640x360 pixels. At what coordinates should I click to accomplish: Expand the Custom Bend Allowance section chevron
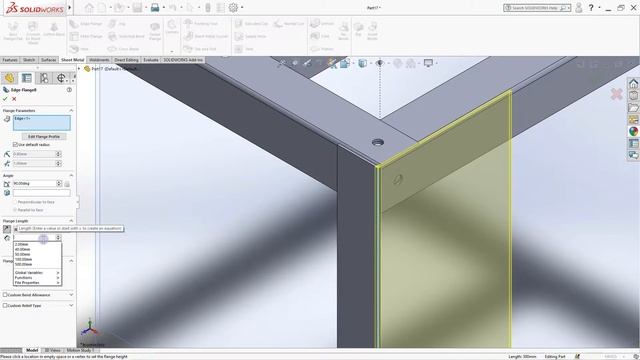click(x=71, y=294)
